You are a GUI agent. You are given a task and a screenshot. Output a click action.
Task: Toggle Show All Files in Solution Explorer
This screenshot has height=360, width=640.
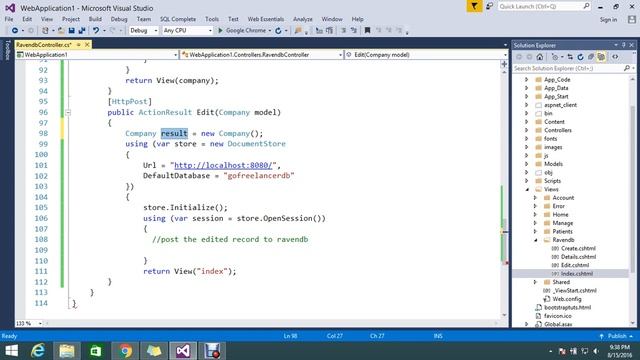coord(601,57)
